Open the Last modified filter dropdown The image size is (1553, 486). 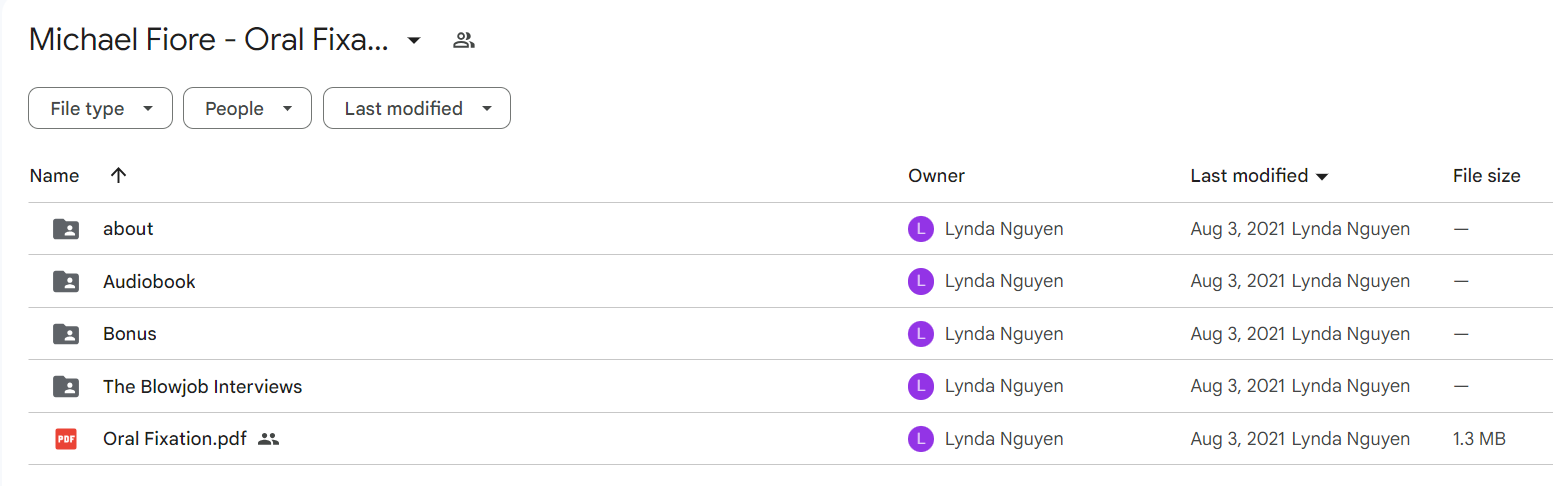click(x=417, y=108)
